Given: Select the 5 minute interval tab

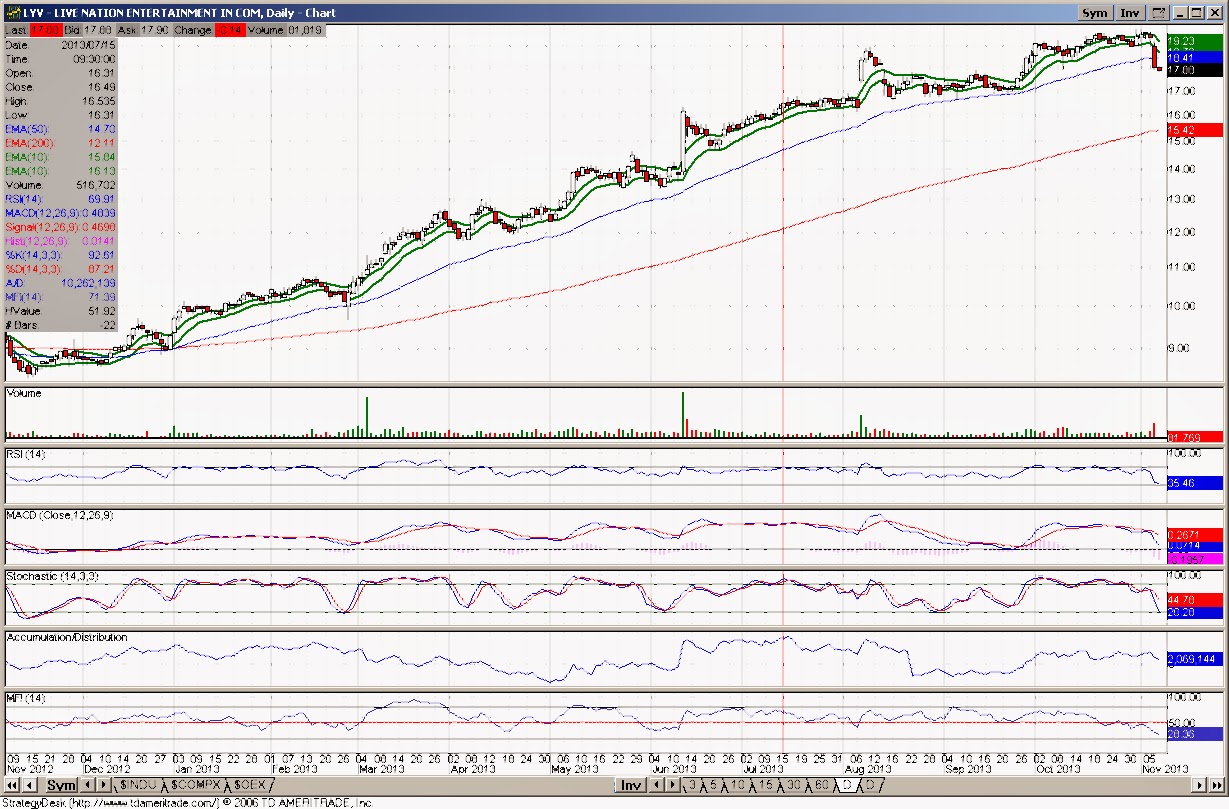Looking at the screenshot, I should pos(713,786).
